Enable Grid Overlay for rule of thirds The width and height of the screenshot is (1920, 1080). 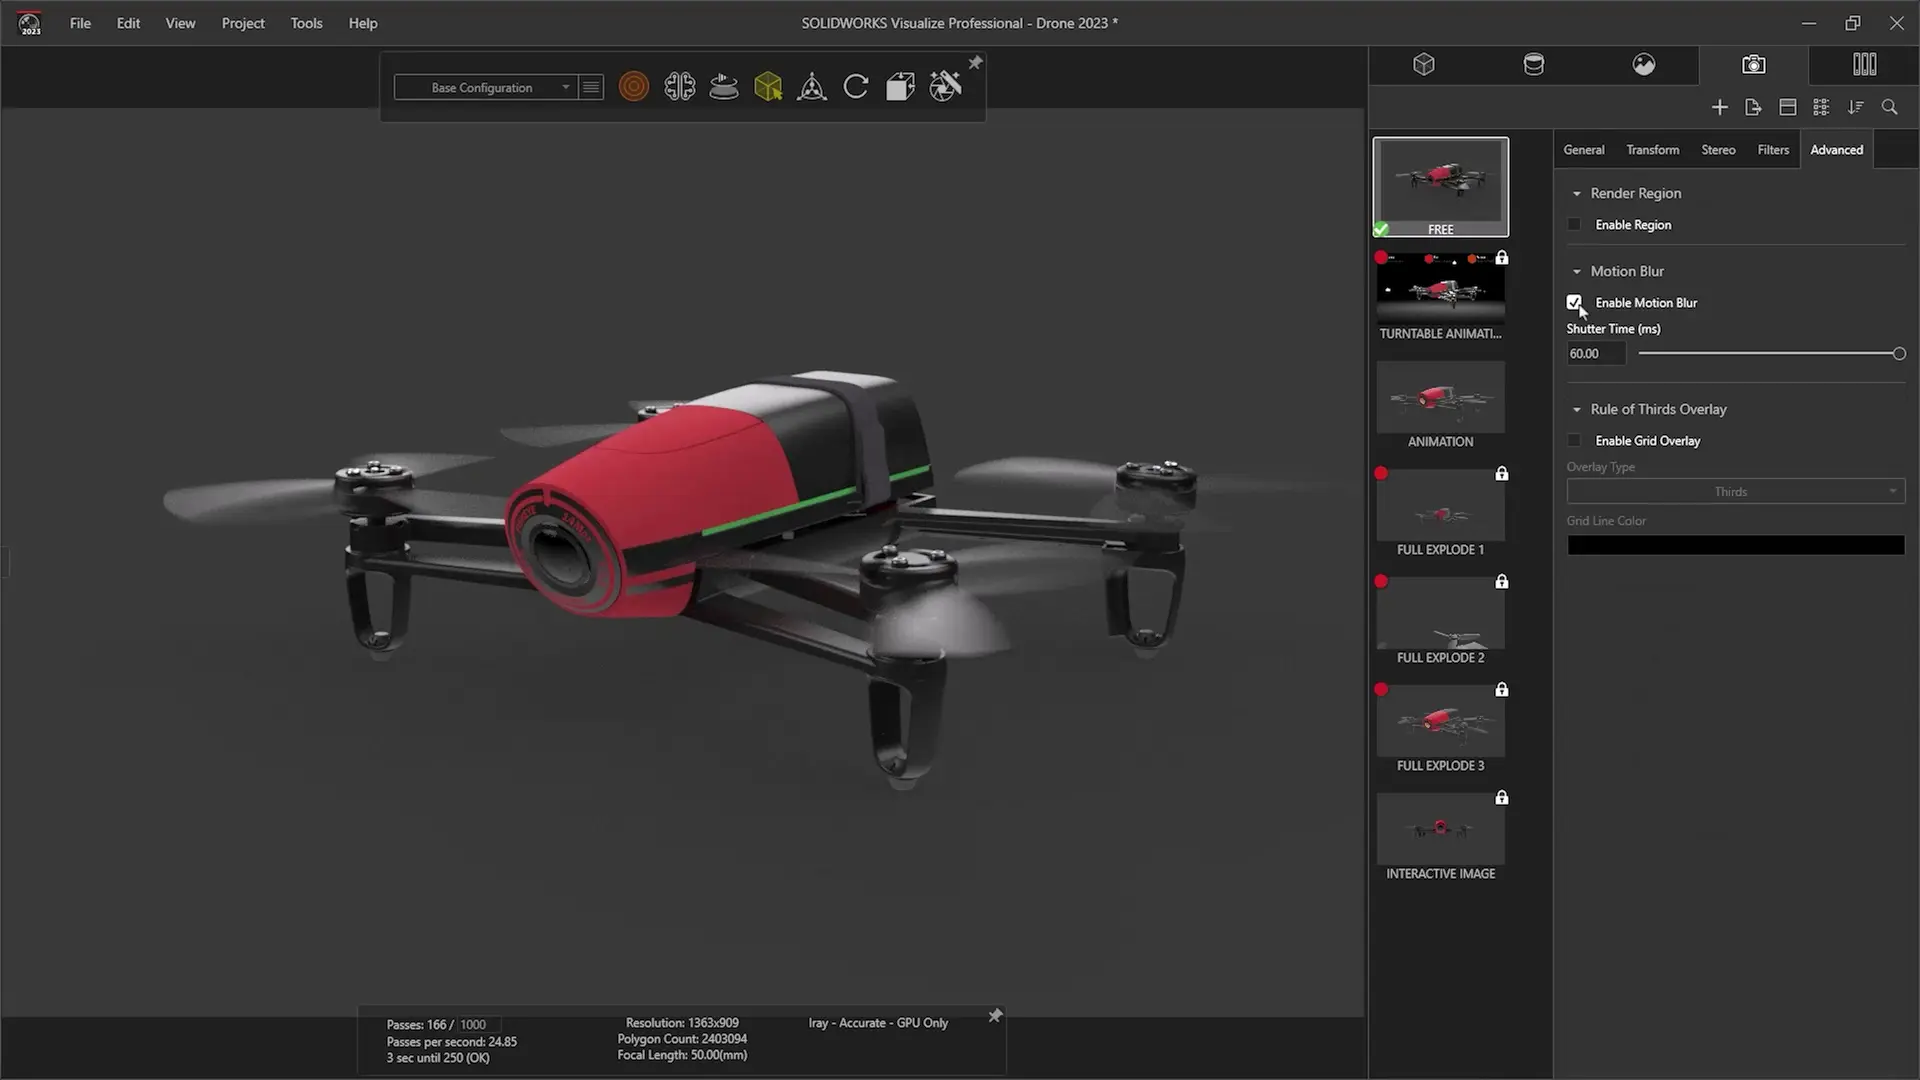[1574, 440]
